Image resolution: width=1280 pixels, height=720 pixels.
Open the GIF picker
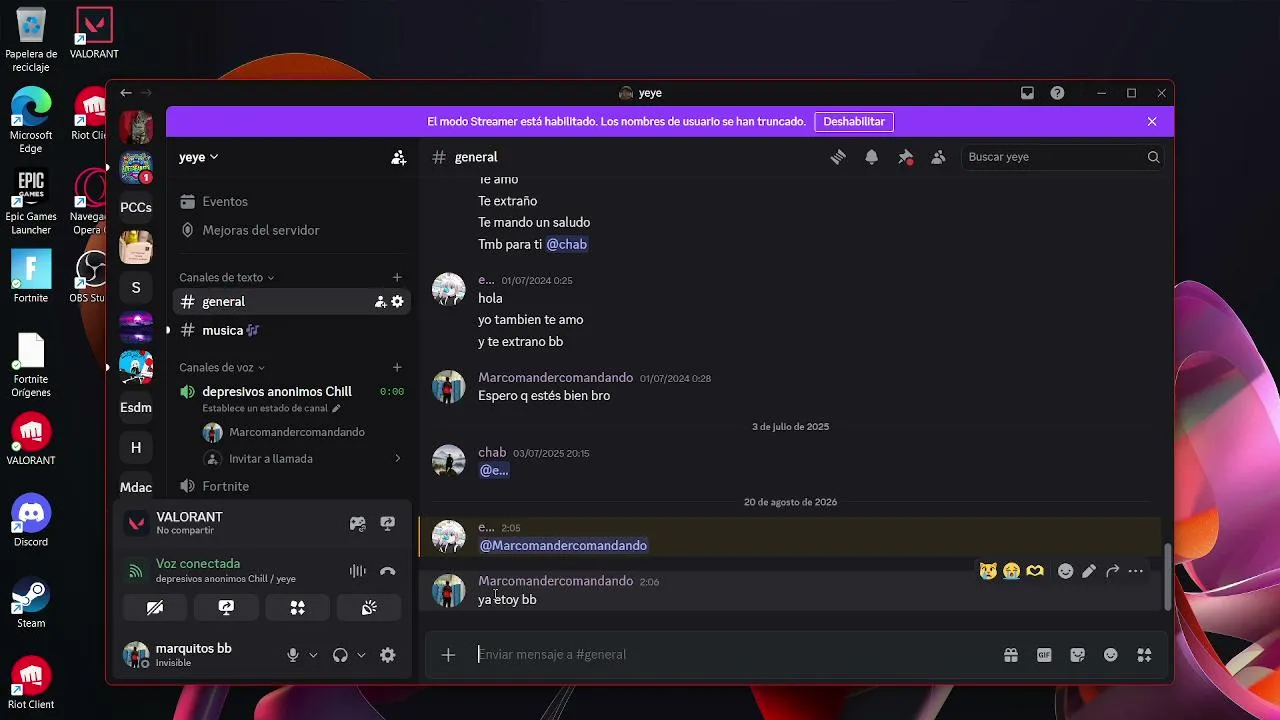point(1044,655)
